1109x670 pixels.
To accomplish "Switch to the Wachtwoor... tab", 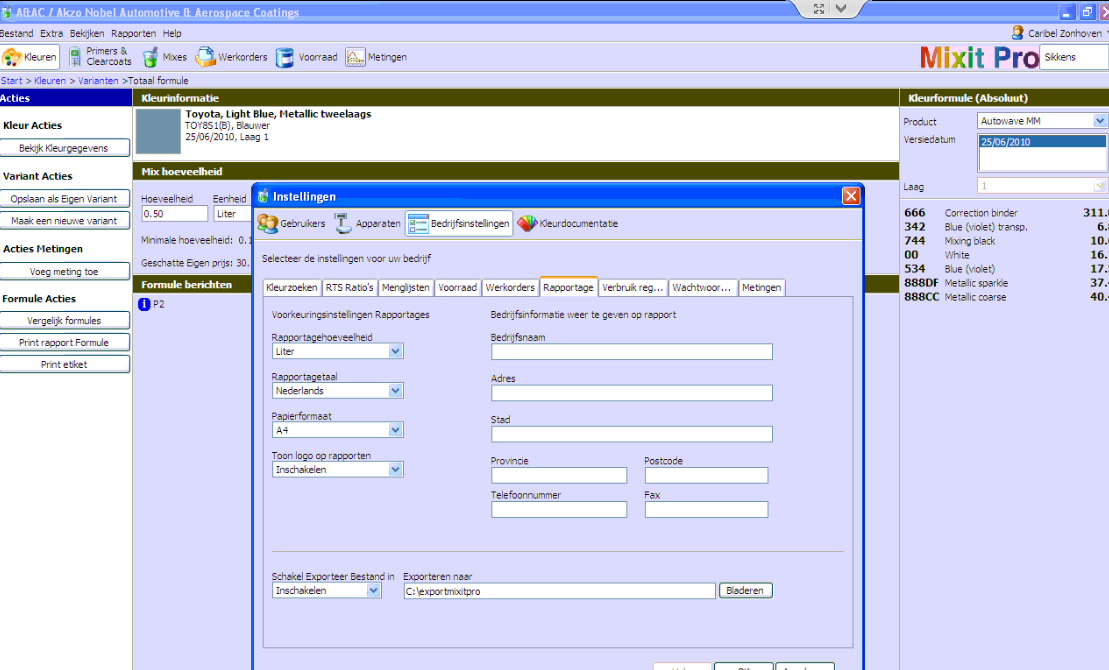I will click(702, 287).
